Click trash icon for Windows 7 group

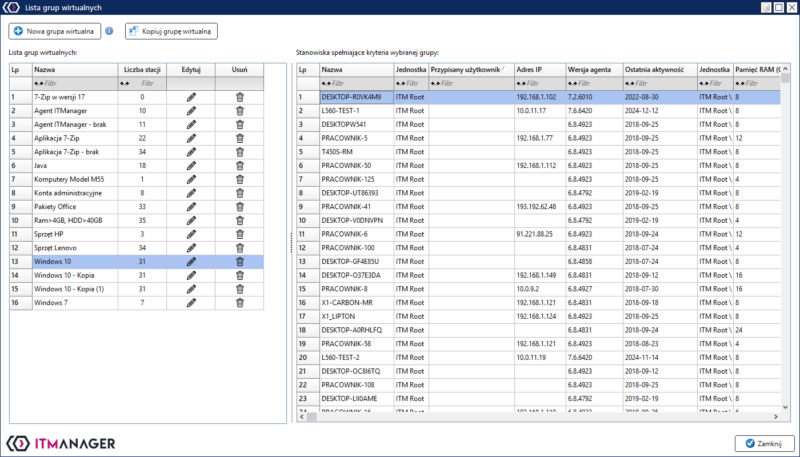(x=239, y=302)
